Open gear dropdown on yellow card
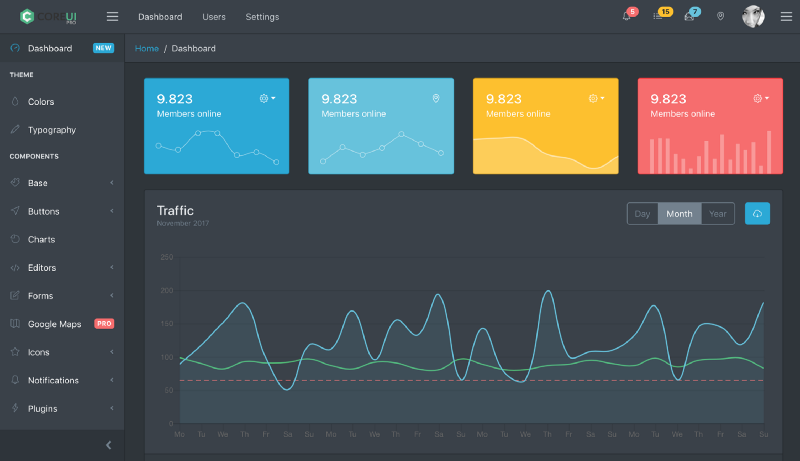The width and height of the screenshot is (800, 461). pos(596,98)
